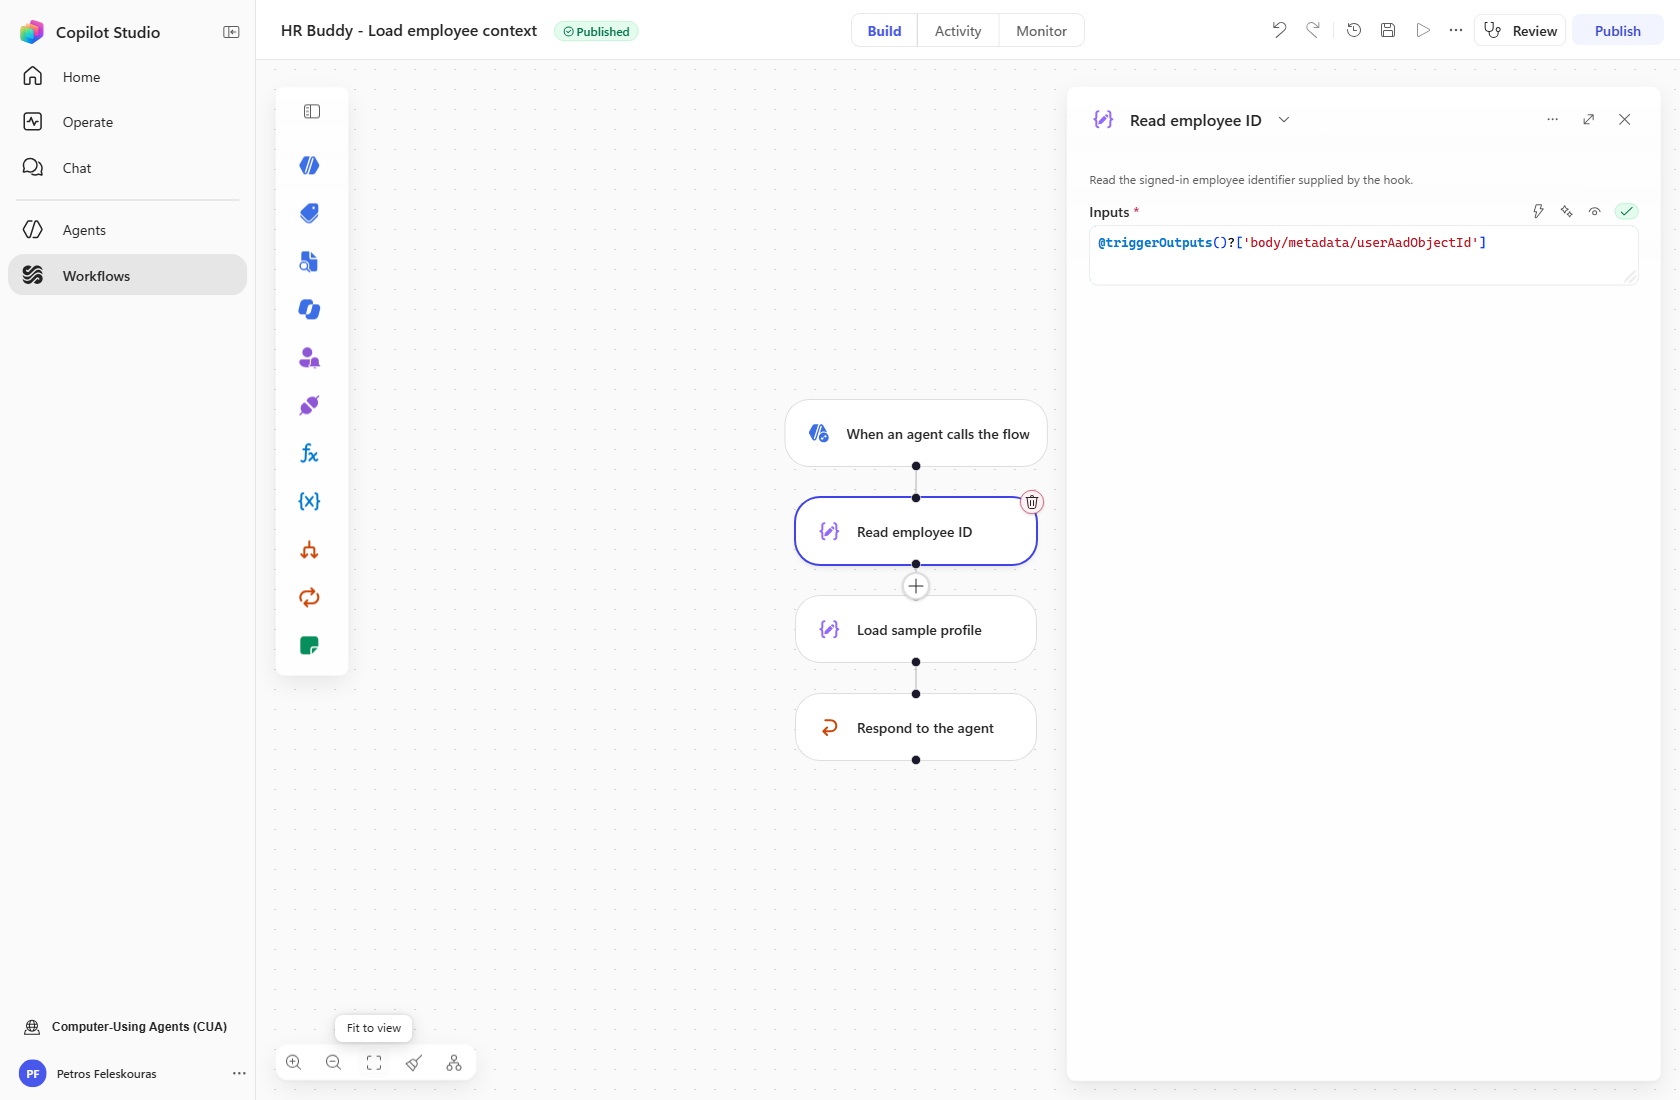
Task: Switch to the Monitor tab
Action: (x=1041, y=31)
